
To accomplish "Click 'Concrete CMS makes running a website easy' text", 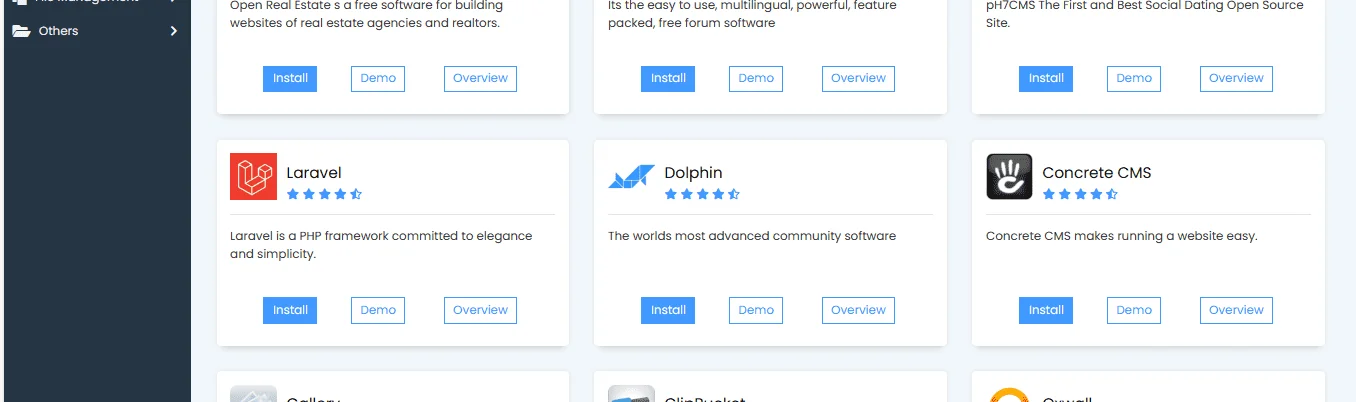I will pyautogui.click(x=1121, y=236).
